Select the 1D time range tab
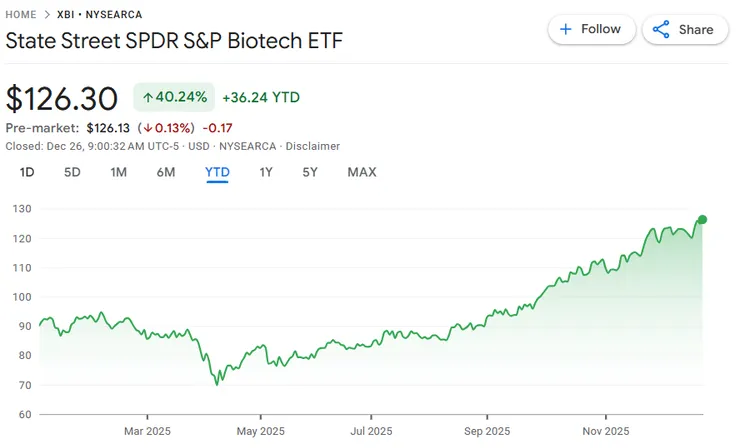The image size is (740, 448). click(27, 172)
